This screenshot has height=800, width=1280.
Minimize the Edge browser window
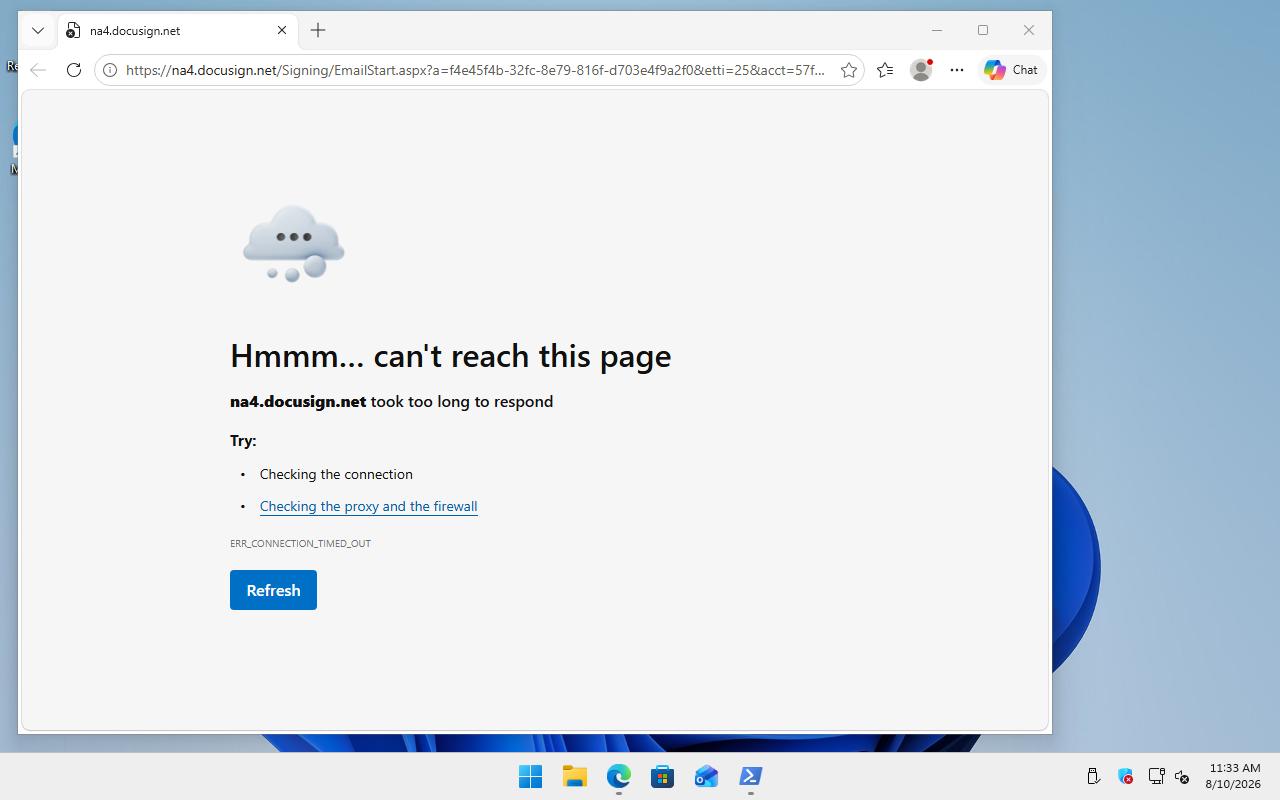click(937, 30)
